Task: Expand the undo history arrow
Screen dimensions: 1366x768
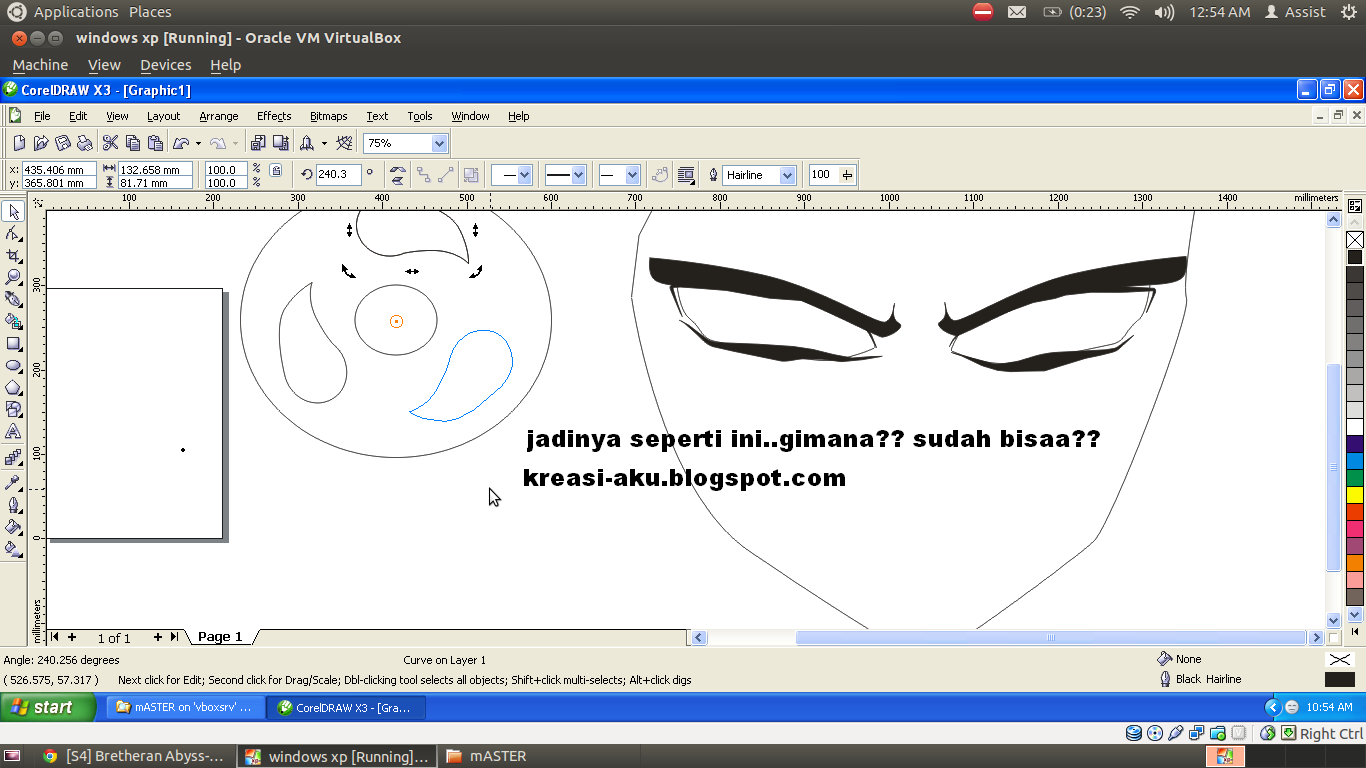Action: 198,143
